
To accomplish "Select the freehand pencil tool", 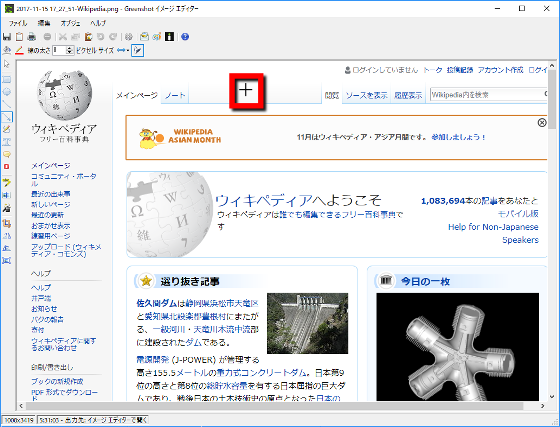I will [7, 129].
